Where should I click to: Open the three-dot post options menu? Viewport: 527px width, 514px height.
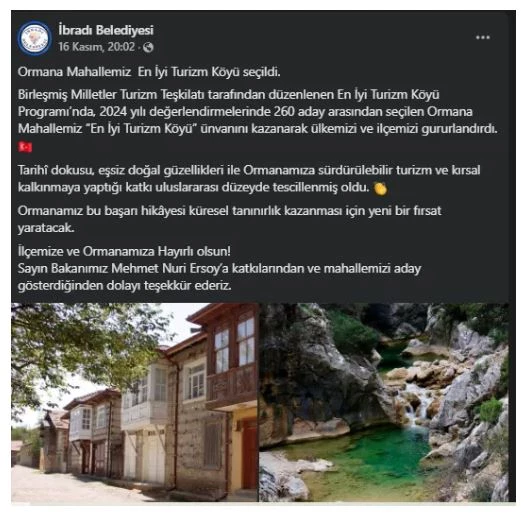[483, 37]
